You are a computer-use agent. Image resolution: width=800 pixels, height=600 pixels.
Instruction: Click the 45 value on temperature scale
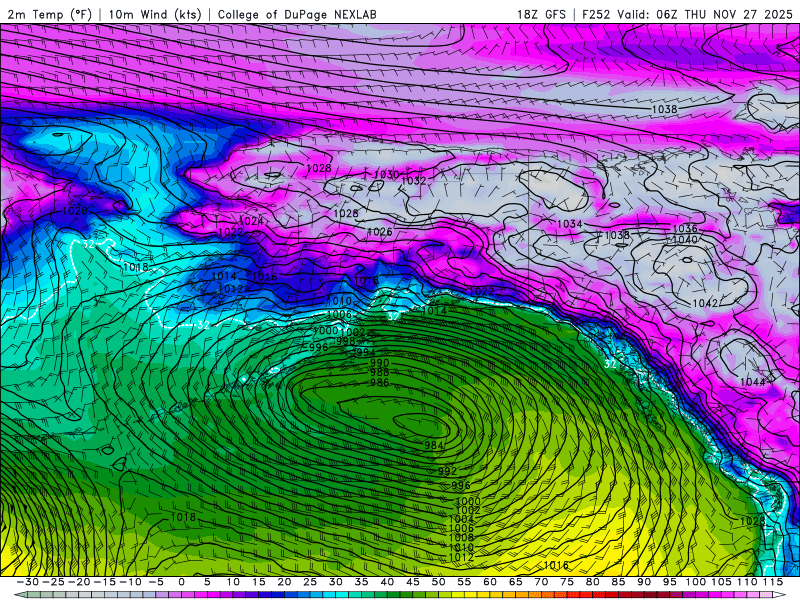coord(413,582)
